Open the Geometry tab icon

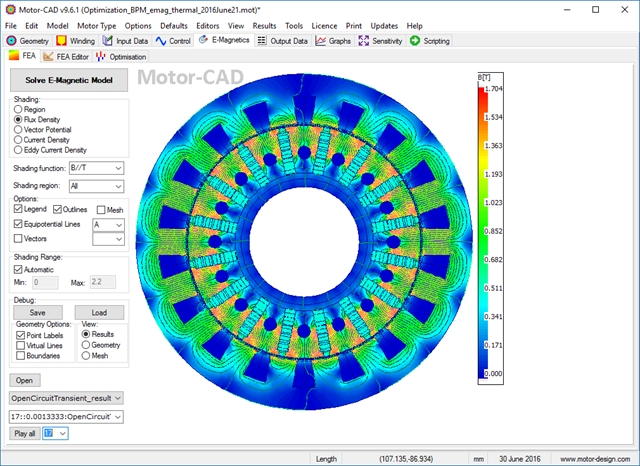11,41
